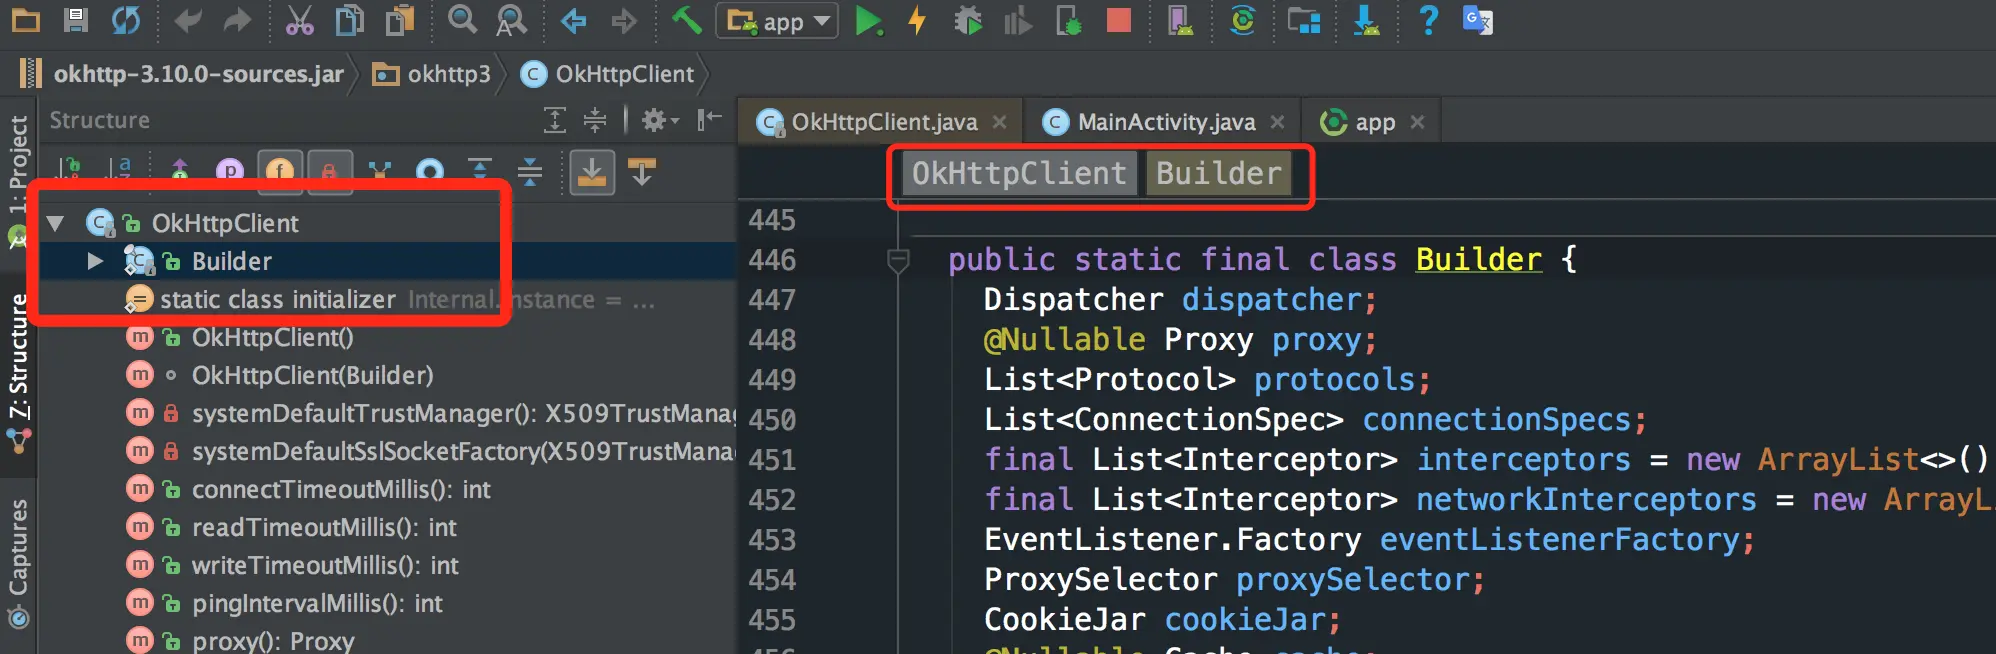Click Builder editor breadcrumb above code
Screen dimensions: 1996x654
click(1219, 173)
